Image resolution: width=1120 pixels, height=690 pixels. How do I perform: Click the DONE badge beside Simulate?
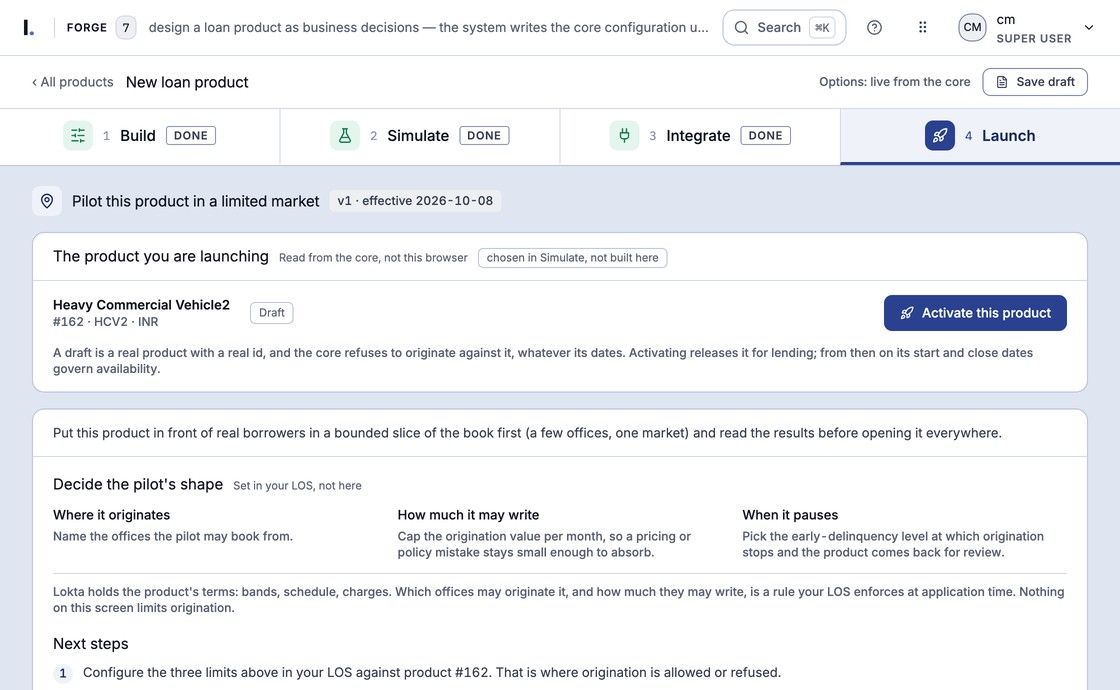484,136
